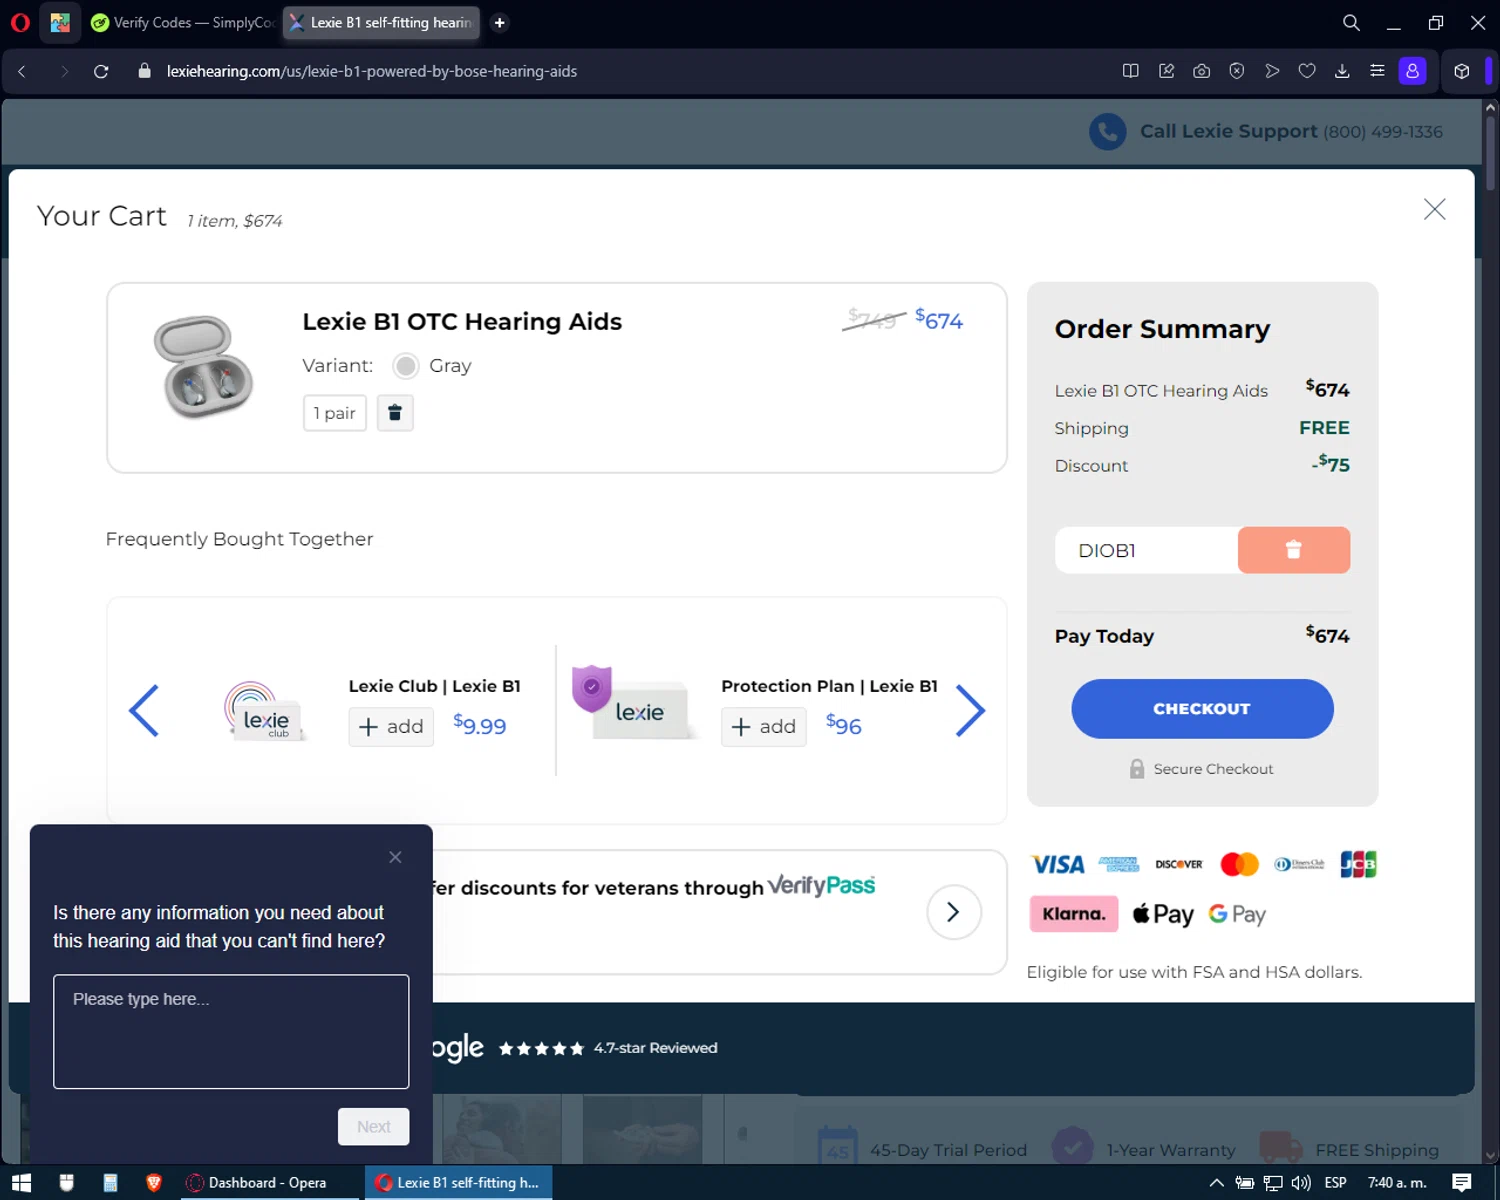Open the VerifyPass veterans discount arrow

(x=953, y=912)
